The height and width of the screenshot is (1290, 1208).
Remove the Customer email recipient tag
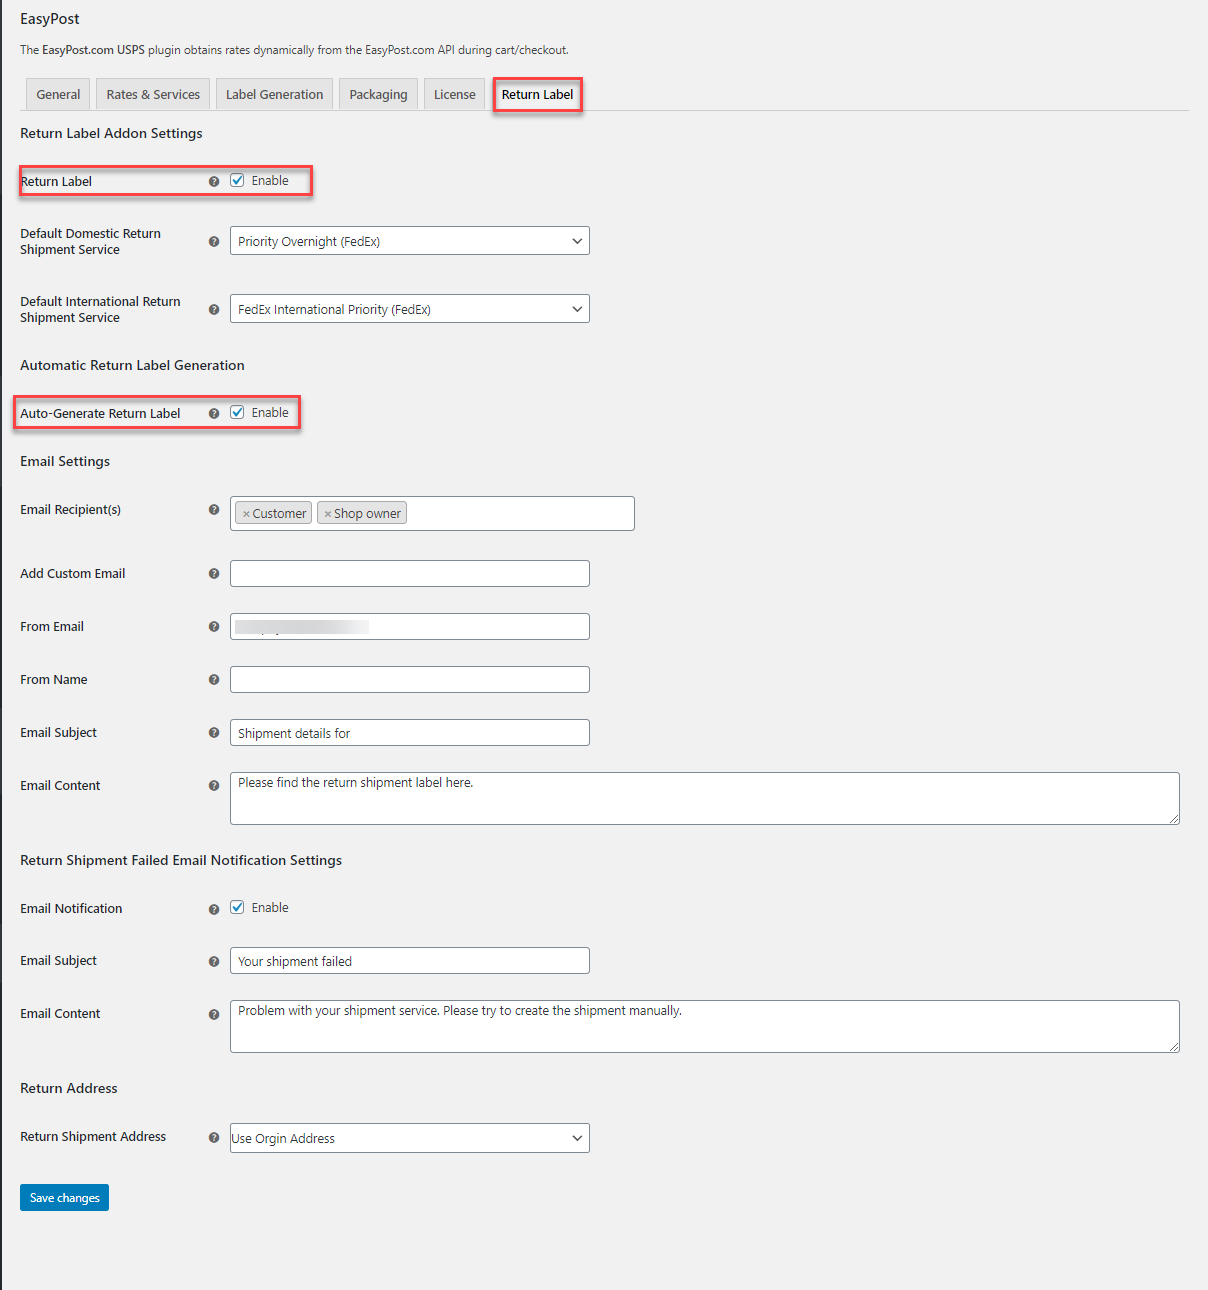pos(246,512)
